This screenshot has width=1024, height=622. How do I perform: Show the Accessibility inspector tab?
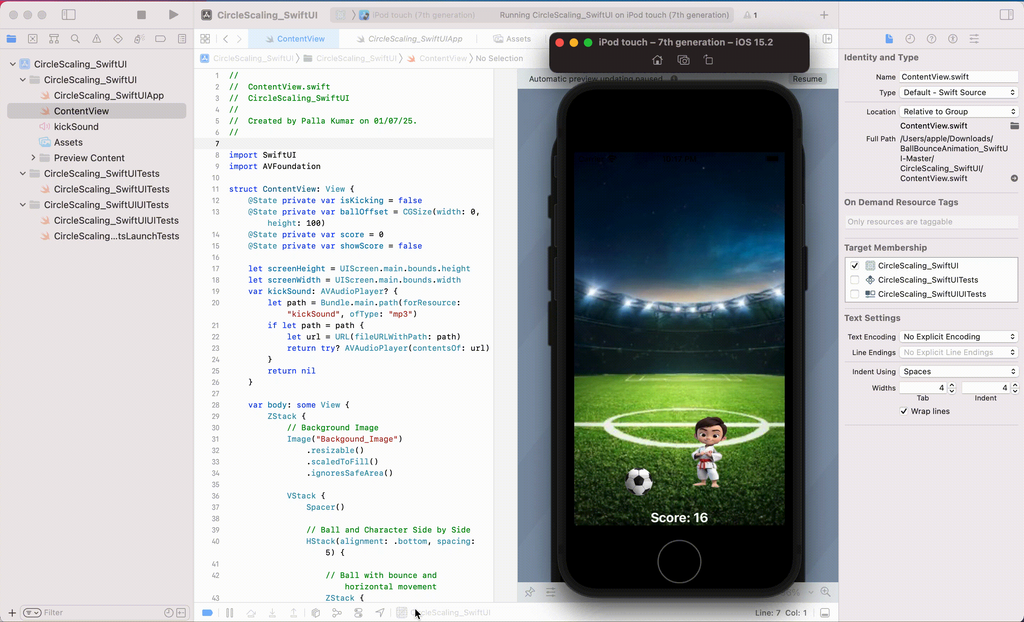pyautogui.click(x=953, y=39)
